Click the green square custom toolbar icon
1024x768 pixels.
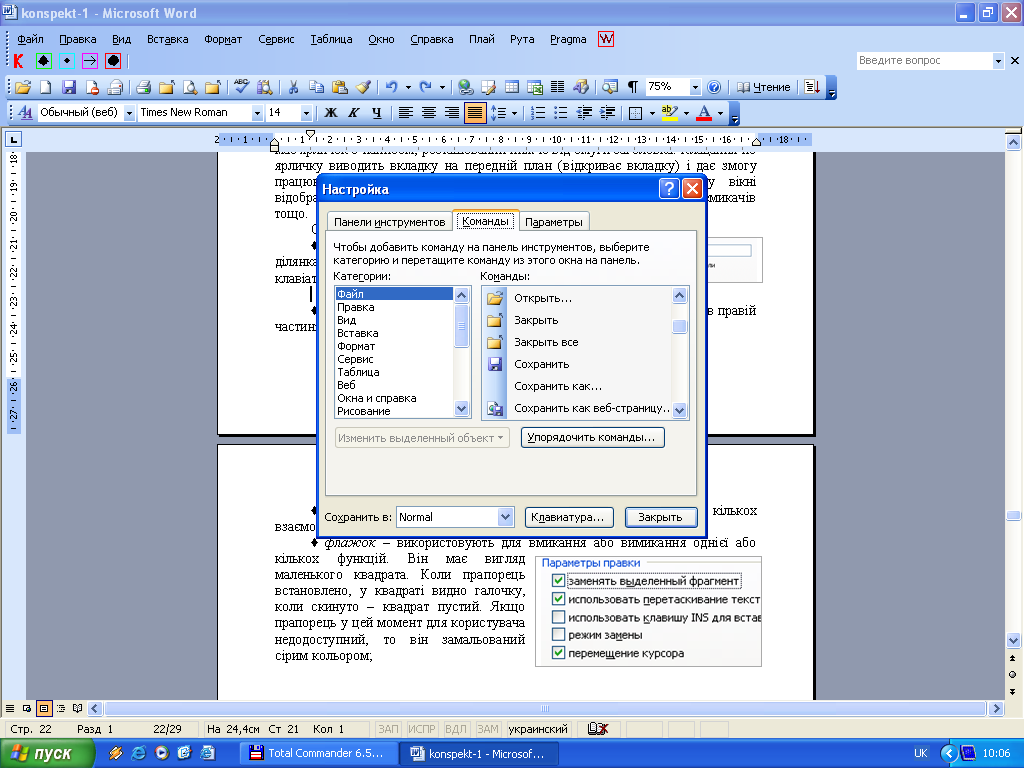44,61
